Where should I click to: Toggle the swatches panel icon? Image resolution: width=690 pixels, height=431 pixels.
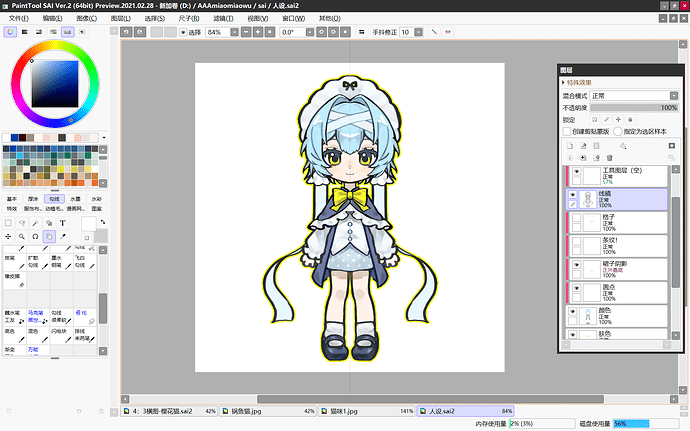coord(67,32)
